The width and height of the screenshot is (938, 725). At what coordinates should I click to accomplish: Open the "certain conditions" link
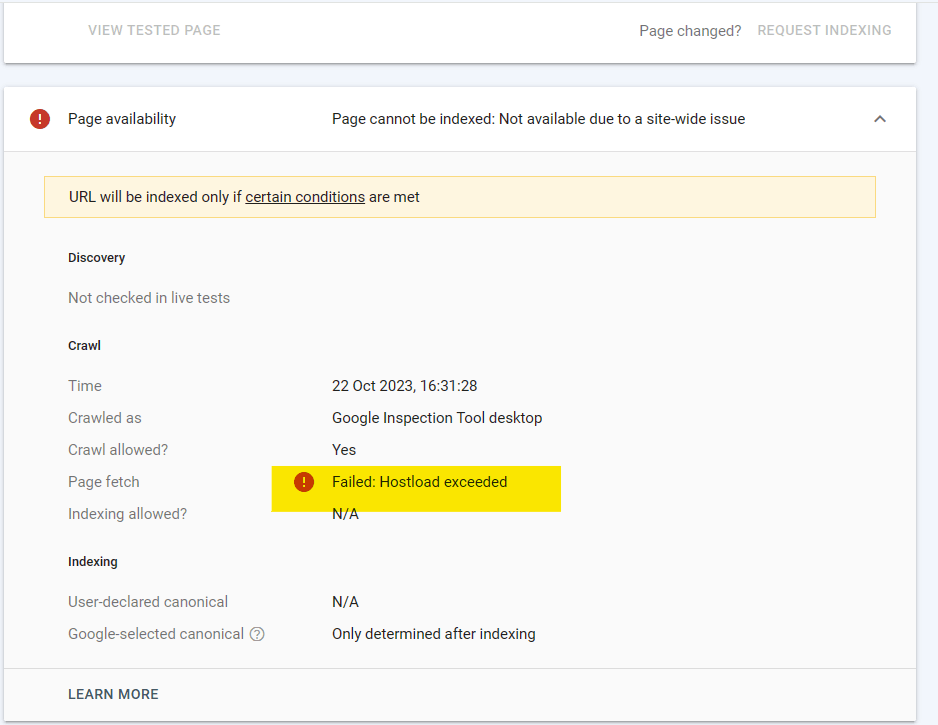(305, 197)
